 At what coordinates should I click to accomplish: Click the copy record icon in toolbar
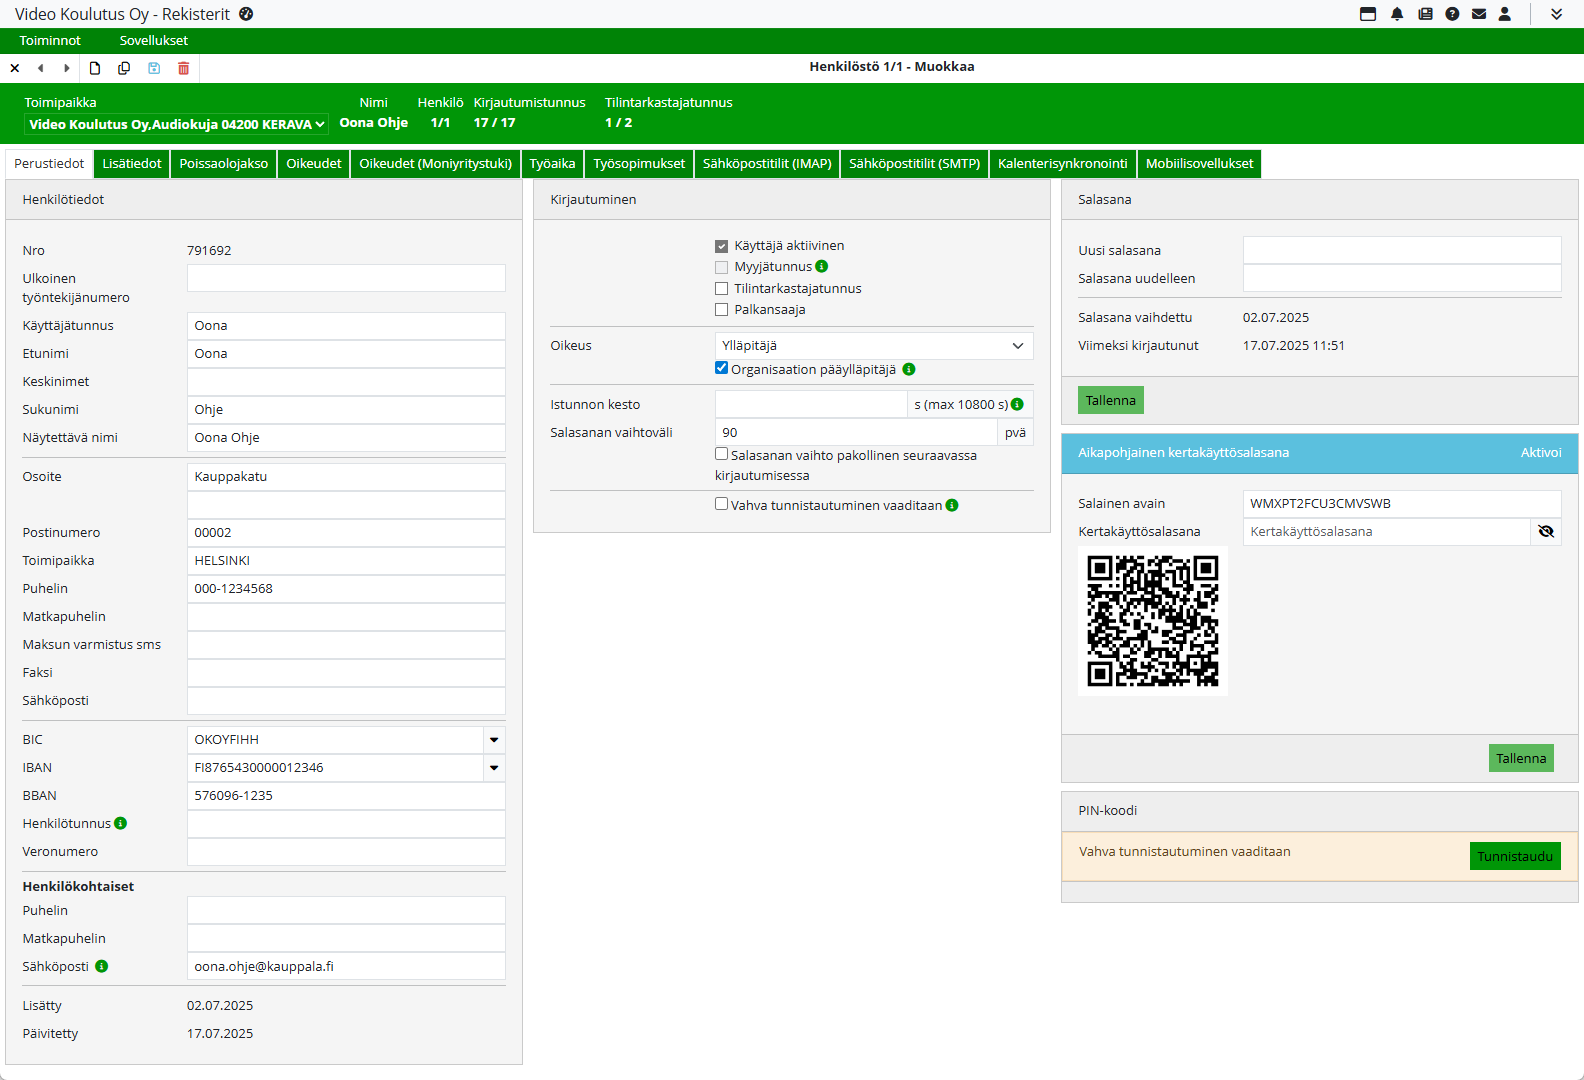tap(124, 68)
